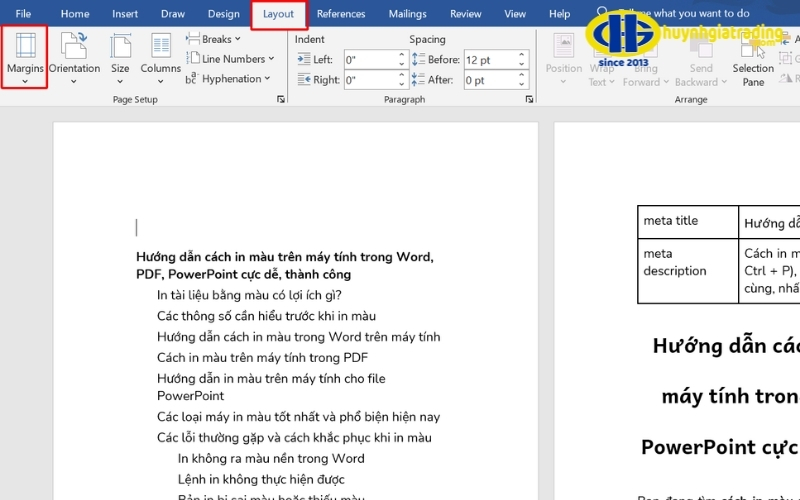Image resolution: width=800 pixels, height=500 pixels.
Task: Open the Line Numbers dropdown
Action: pos(230,59)
